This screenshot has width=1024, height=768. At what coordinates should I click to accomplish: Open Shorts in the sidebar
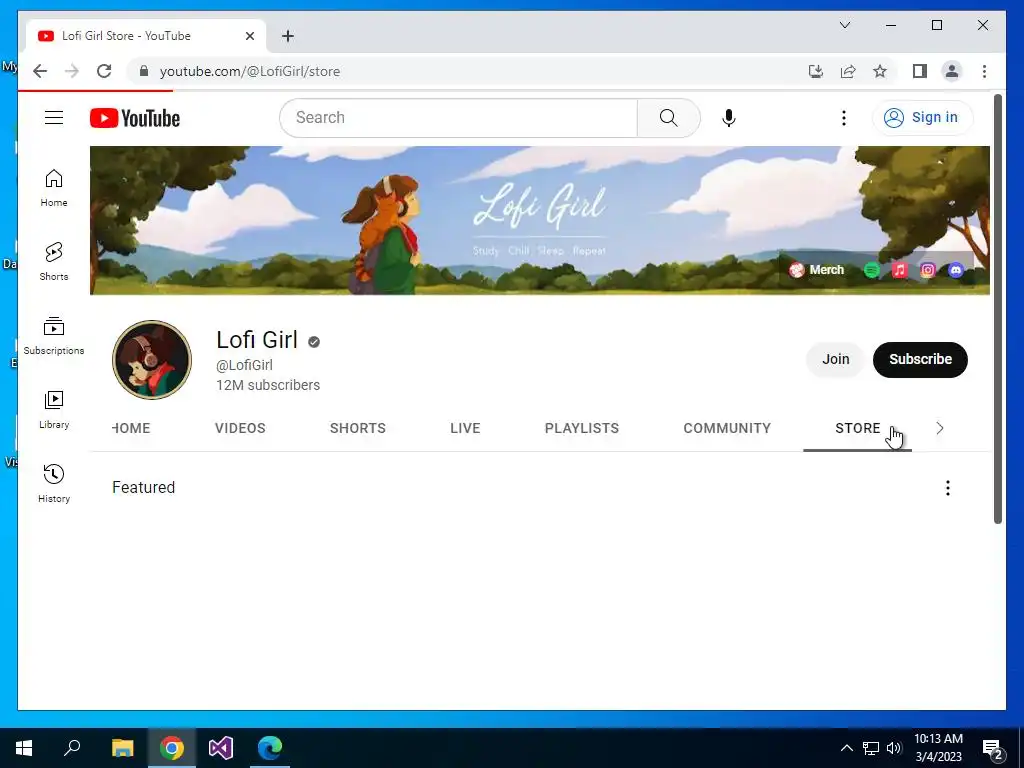54,262
